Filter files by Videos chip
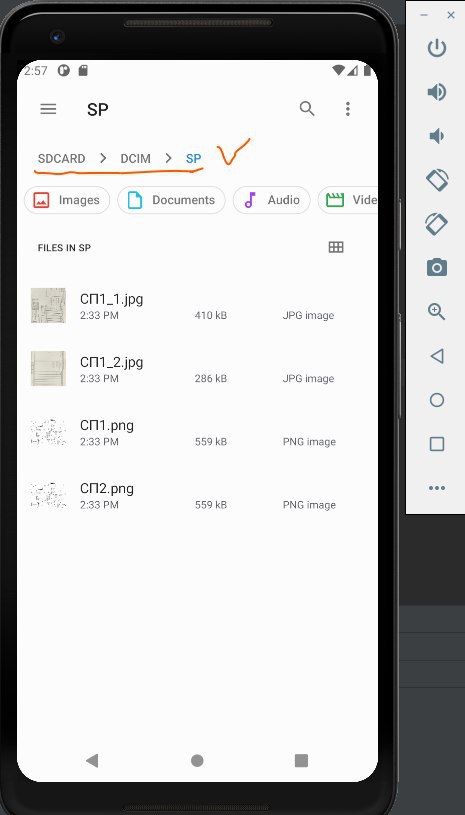465x815 pixels. 348,200
